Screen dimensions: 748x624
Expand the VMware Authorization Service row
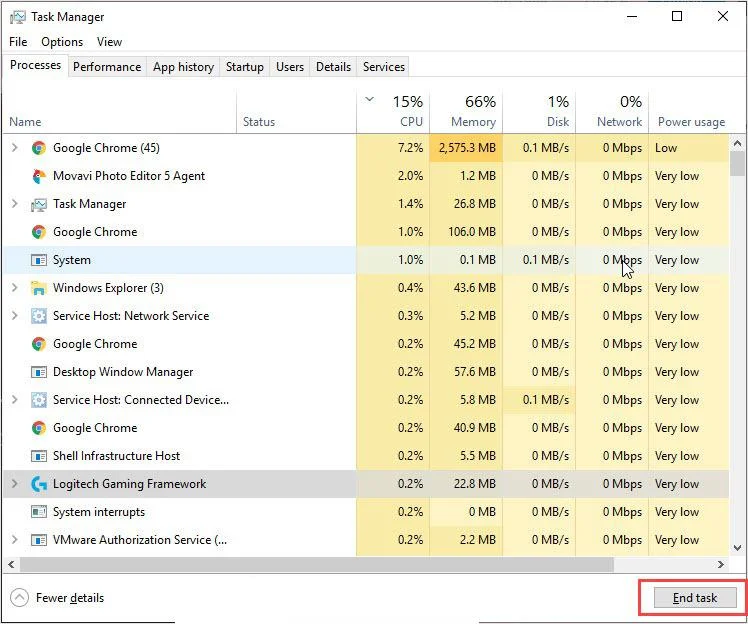tap(15, 540)
